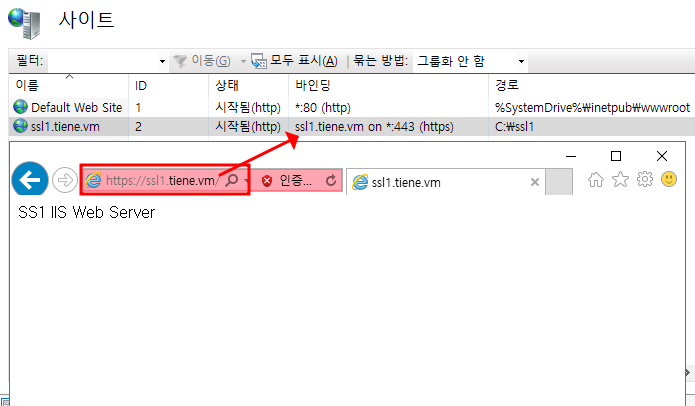Click the Internet Explorer icon in address bar
This screenshot has width=695, height=406.
point(93,180)
